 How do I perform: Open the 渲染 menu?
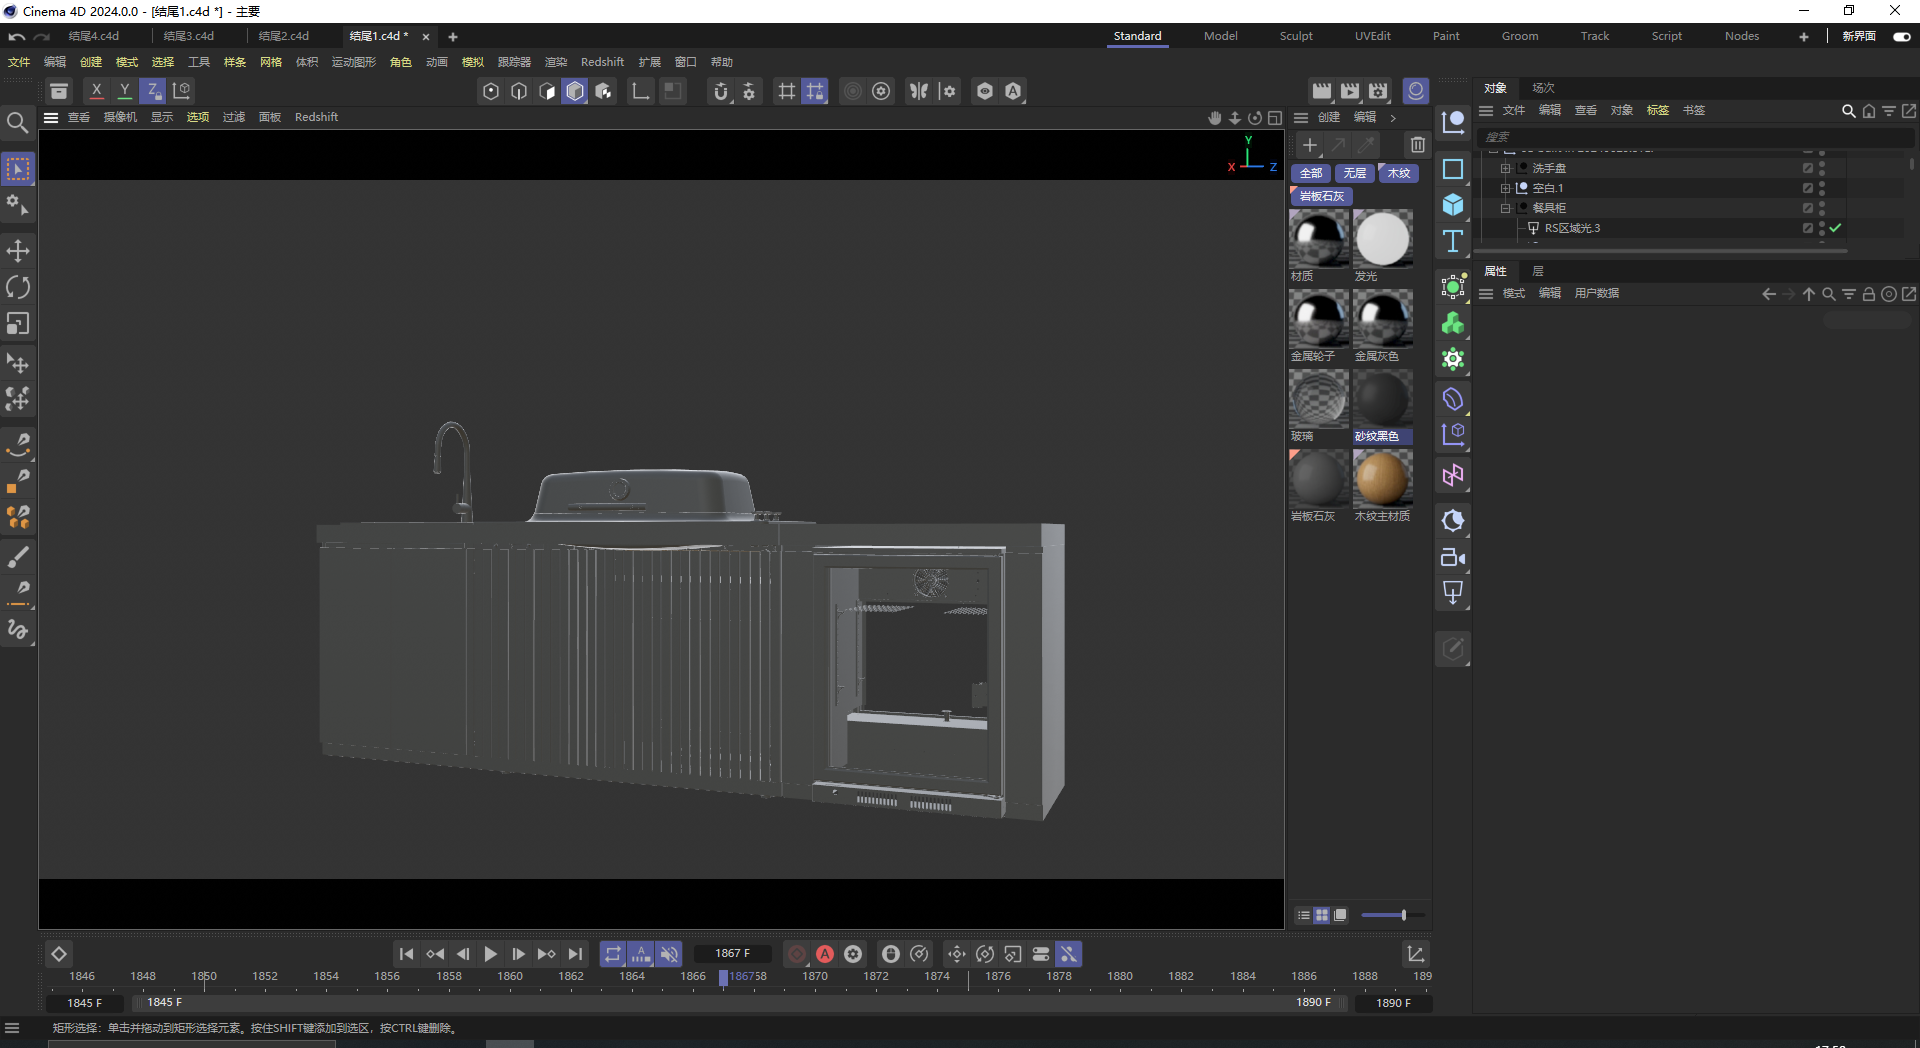556,62
